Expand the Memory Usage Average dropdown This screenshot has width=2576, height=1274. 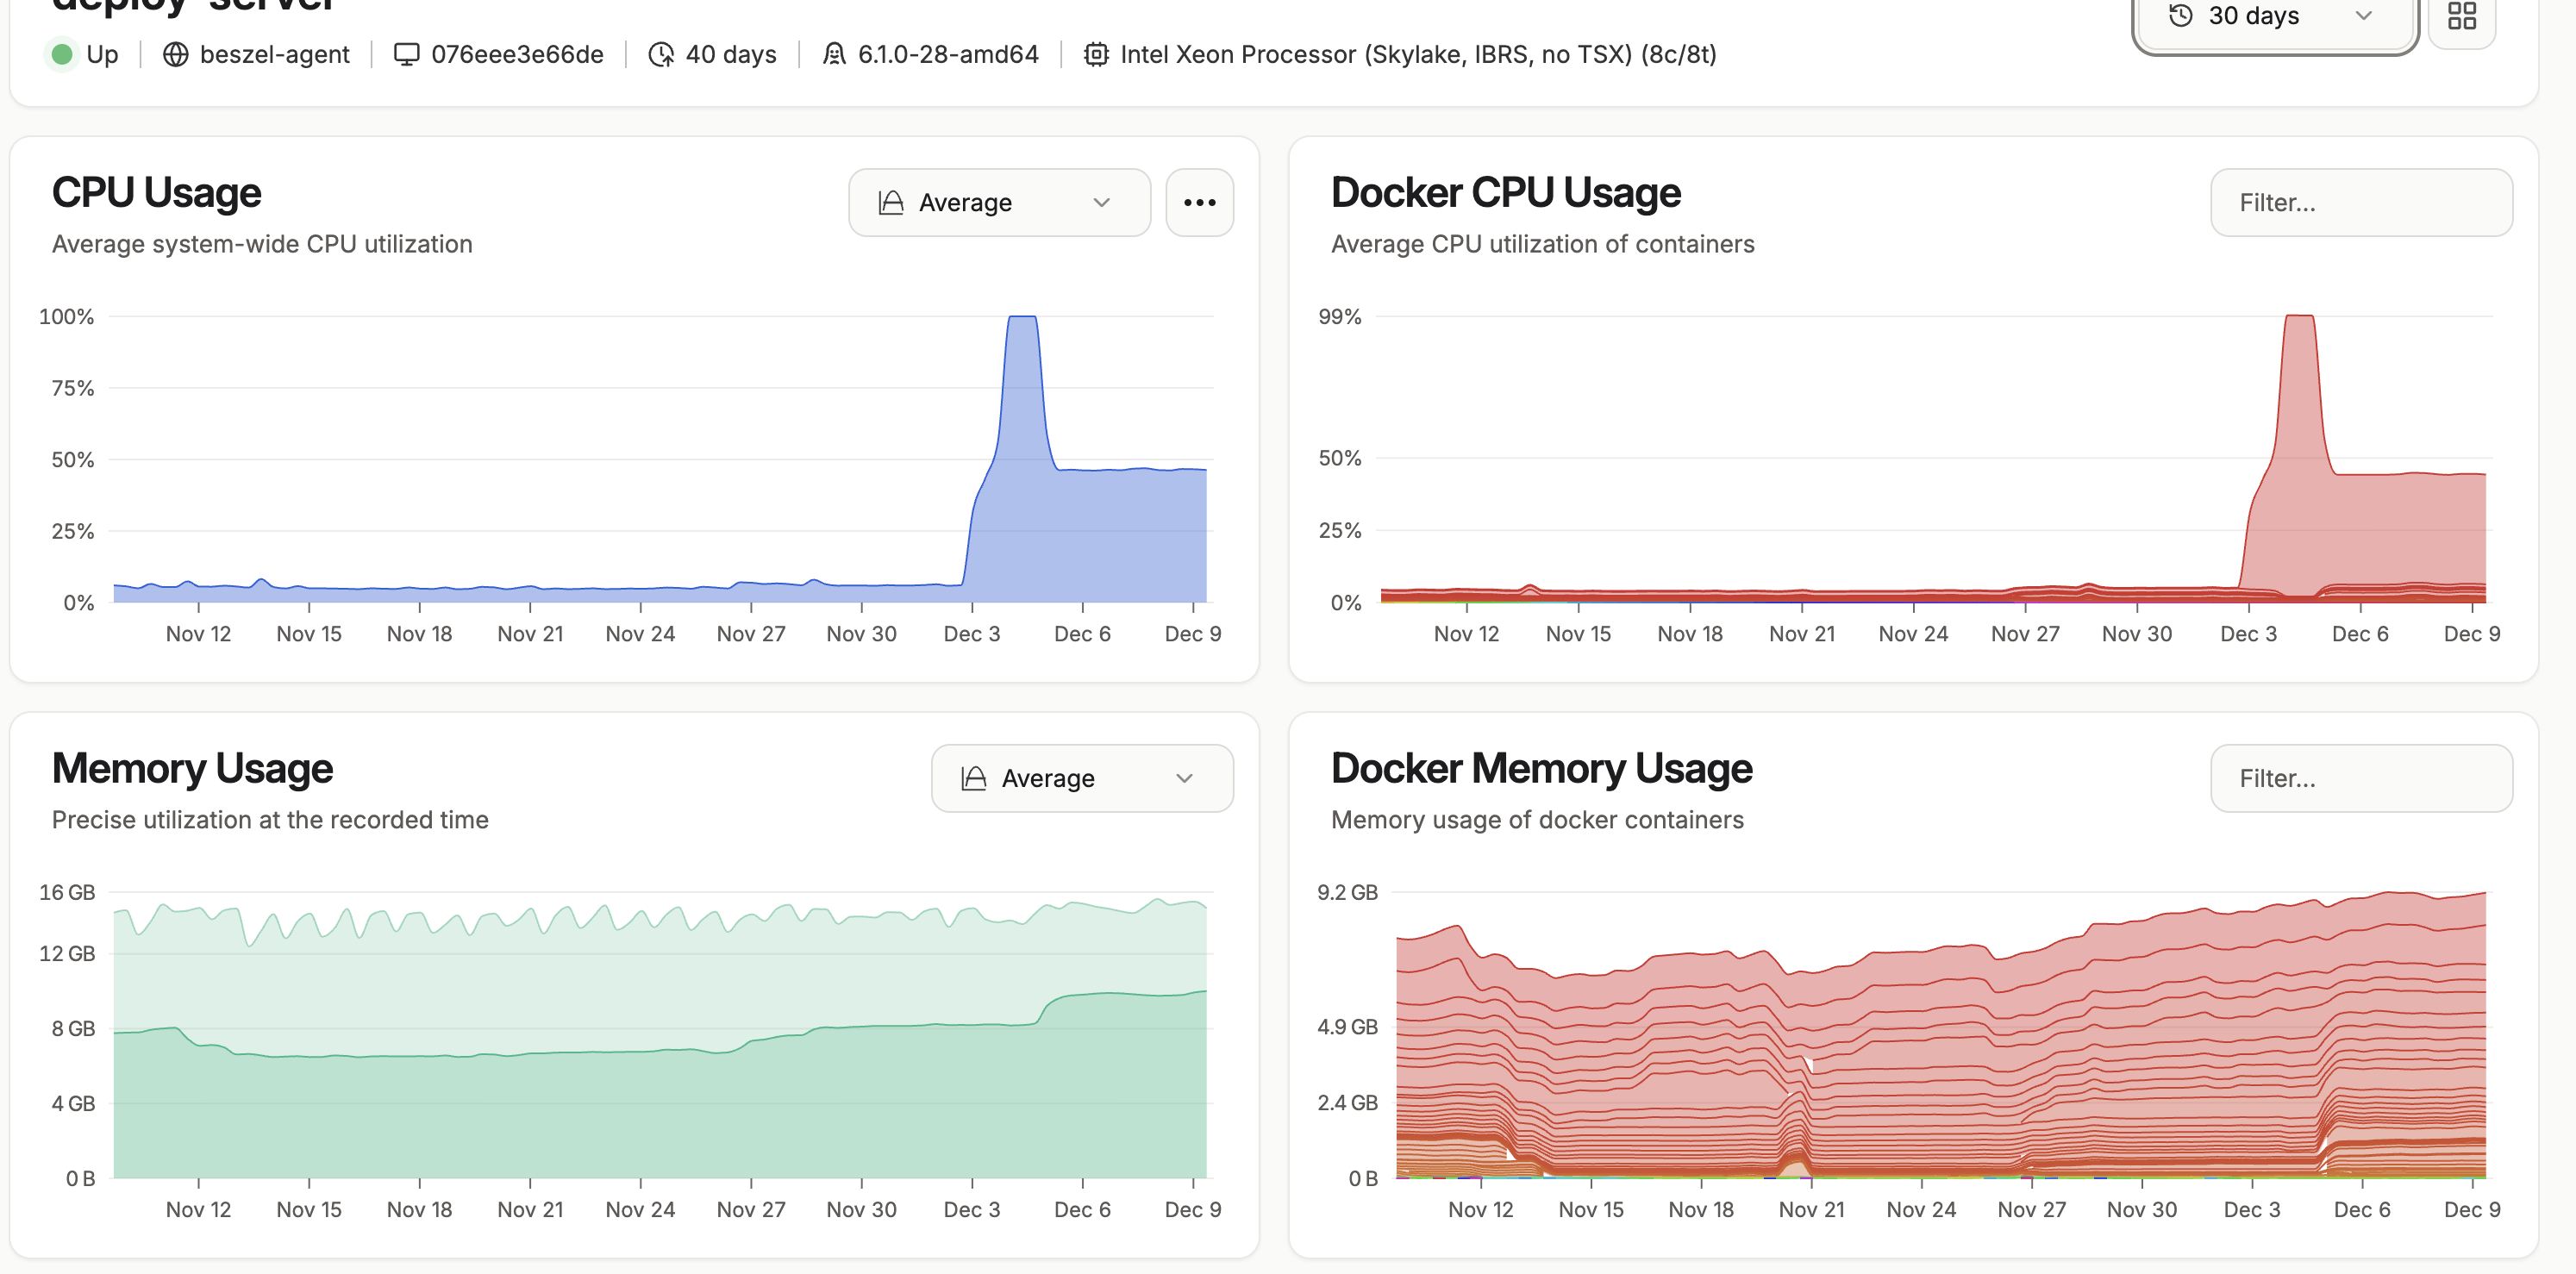[x=1082, y=778]
